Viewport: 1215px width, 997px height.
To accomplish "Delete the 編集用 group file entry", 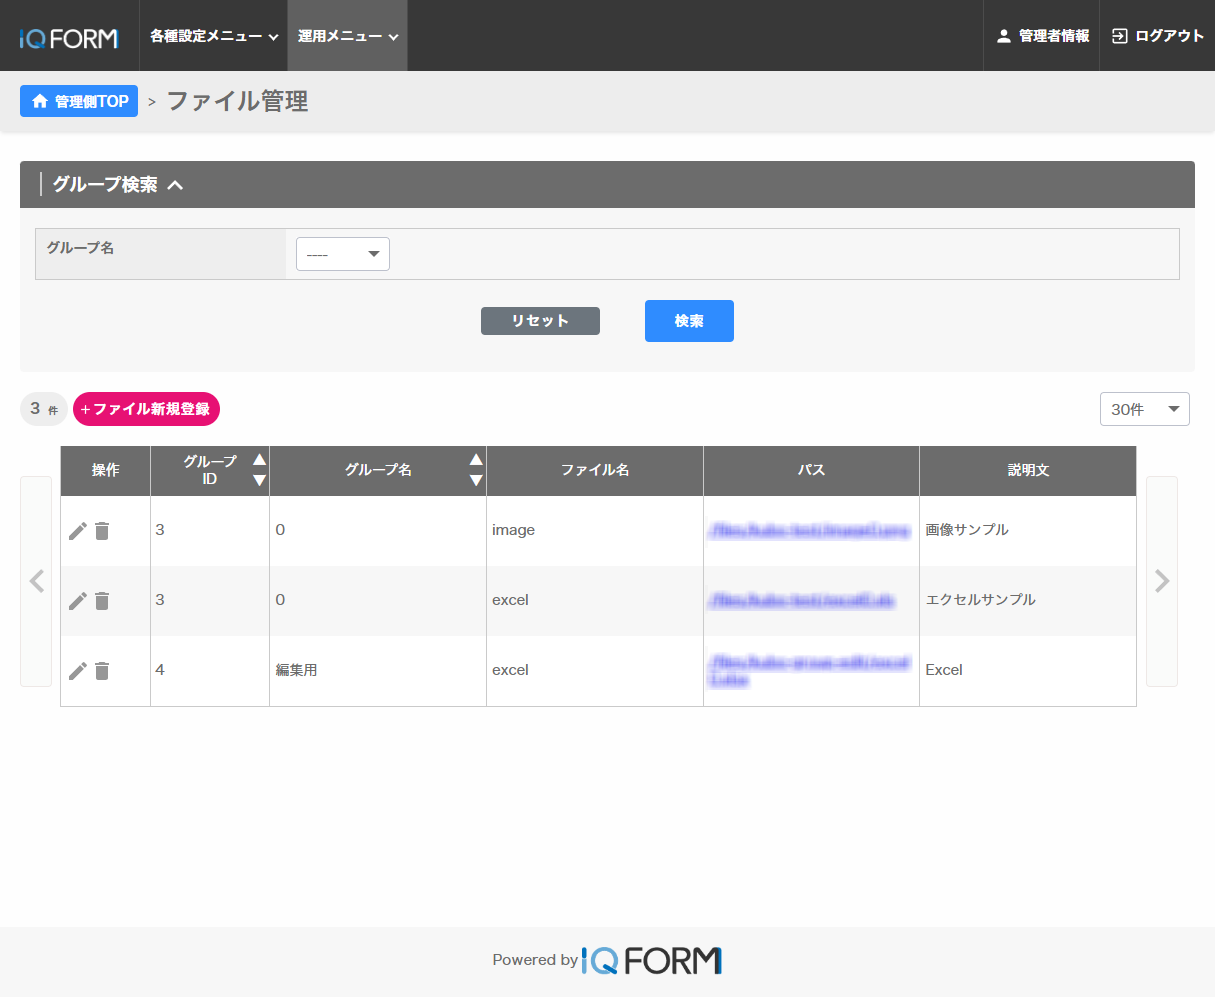I will click(x=102, y=671).
